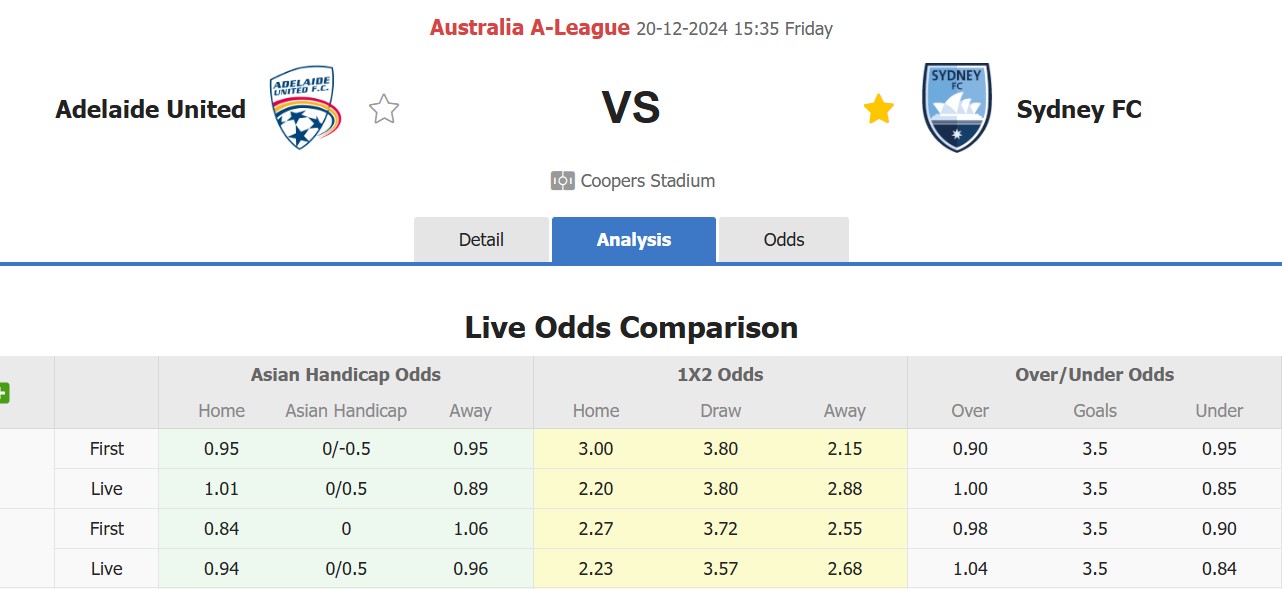Switch to the Detail tab
The width and height of the screenshot is (1282, 589).
[x=481, y=239]
